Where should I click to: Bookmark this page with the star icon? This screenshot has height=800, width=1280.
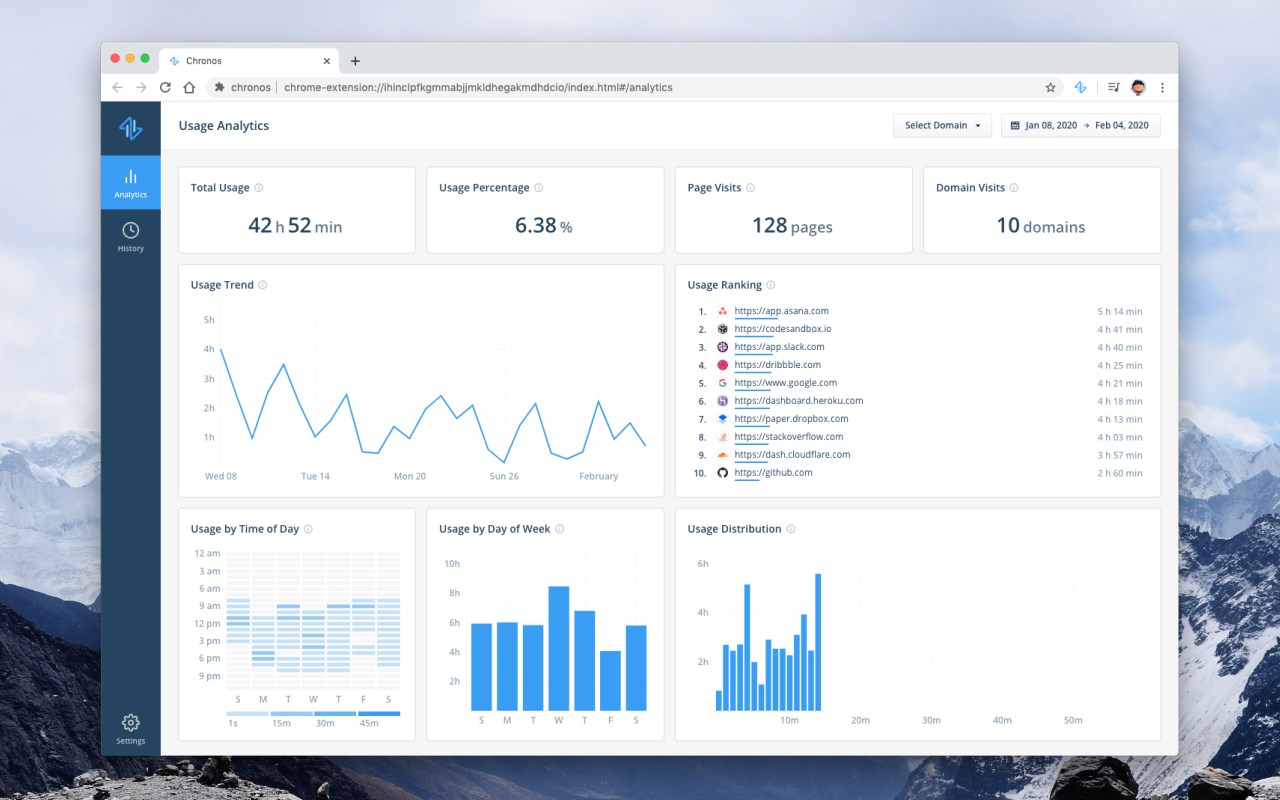pyautogui.click(x=1050, y=87)
